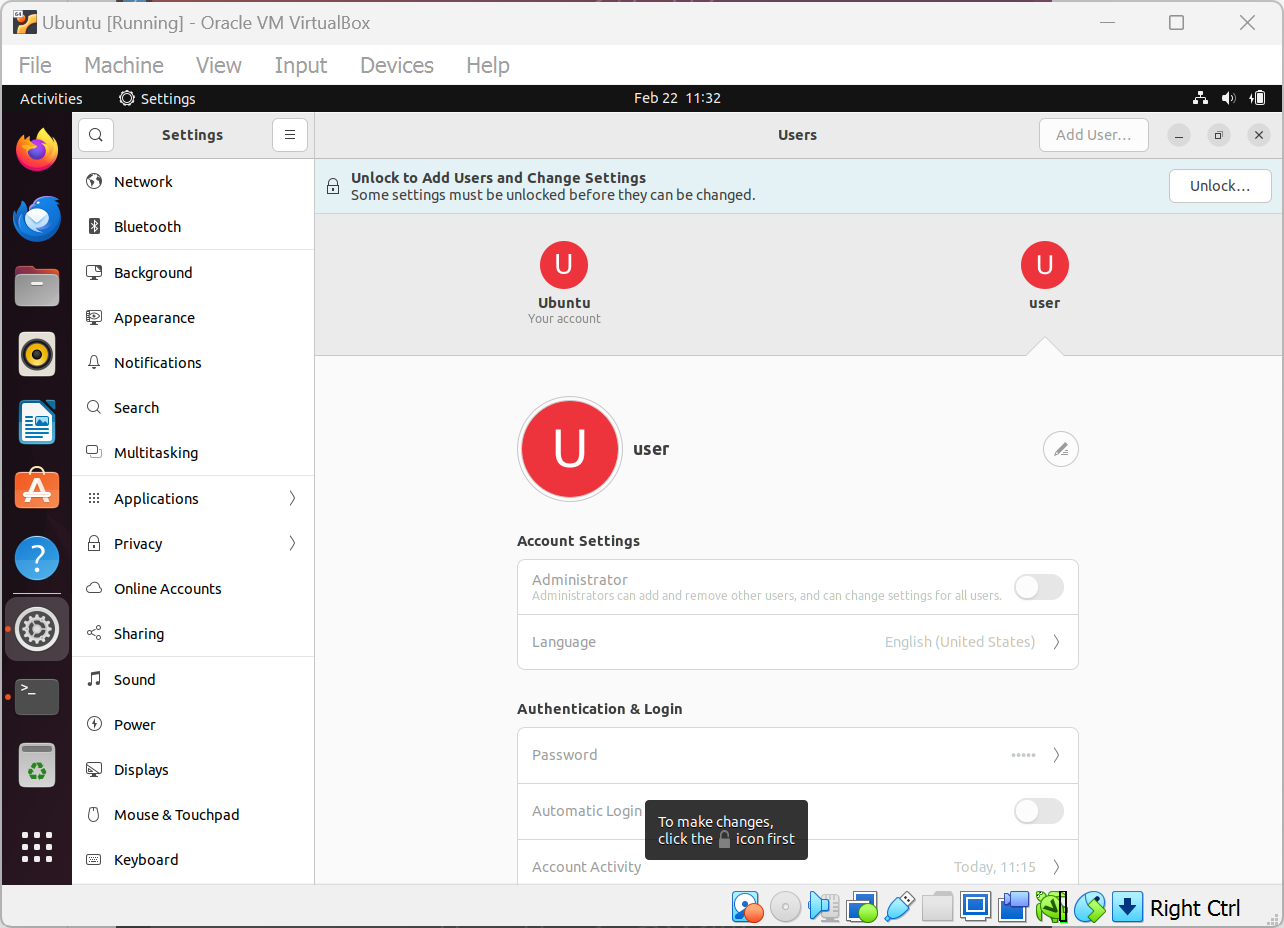
Task: Expand the Privacy settings category
Action: tap(193, 543)
